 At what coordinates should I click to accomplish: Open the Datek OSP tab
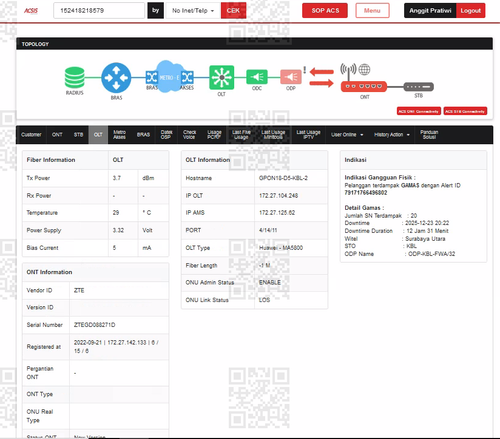click(x=166, y=135)
